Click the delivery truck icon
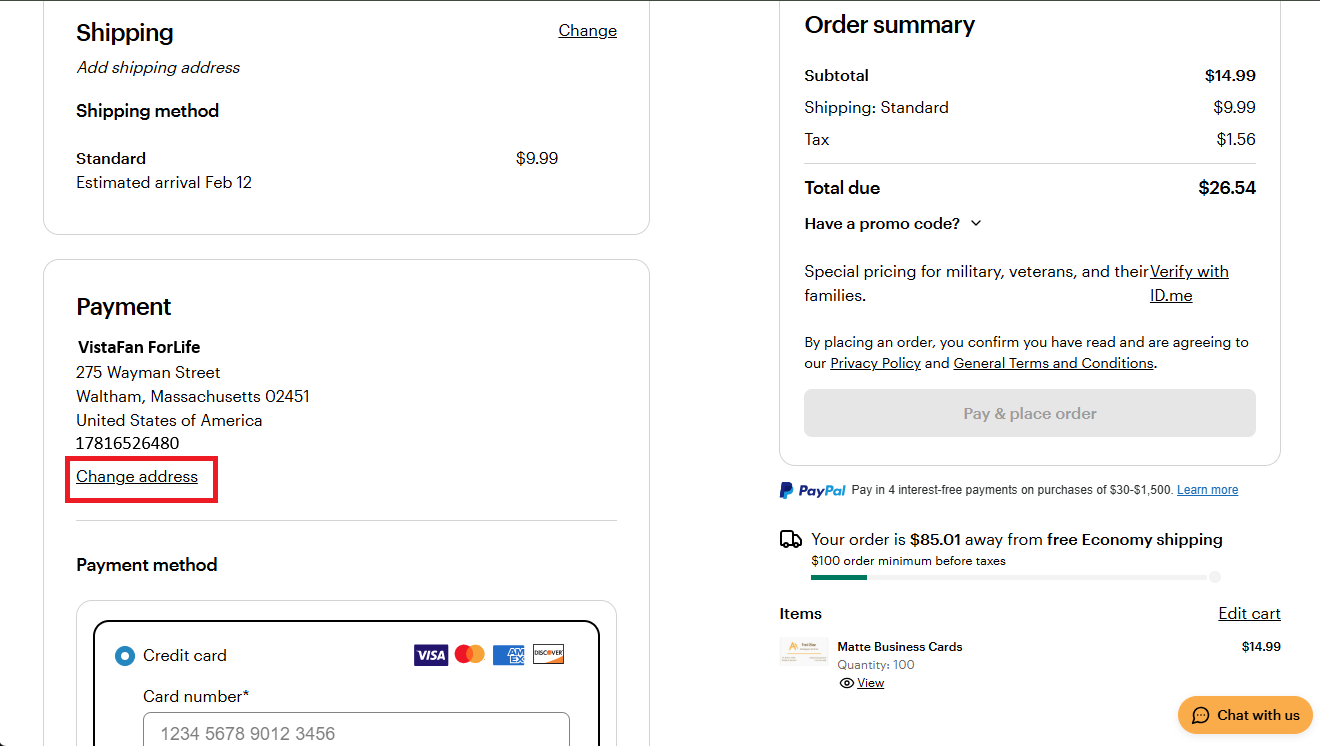This screenshot has width=1320, height=746. (x=791, y=539)
